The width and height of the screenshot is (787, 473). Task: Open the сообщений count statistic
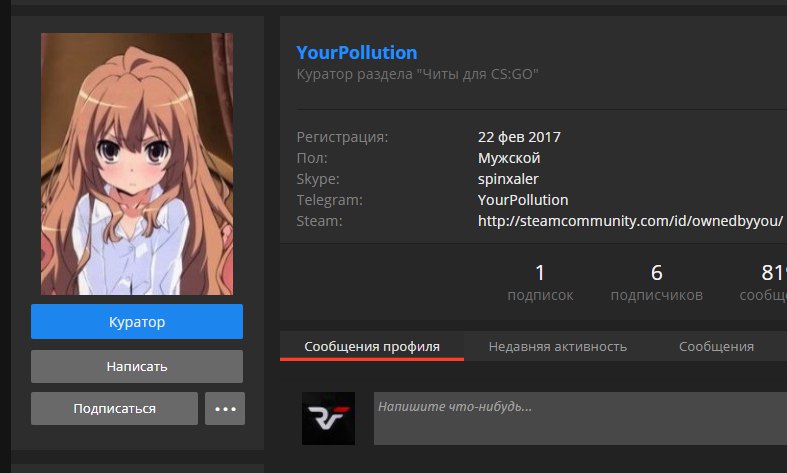(765, 282)
